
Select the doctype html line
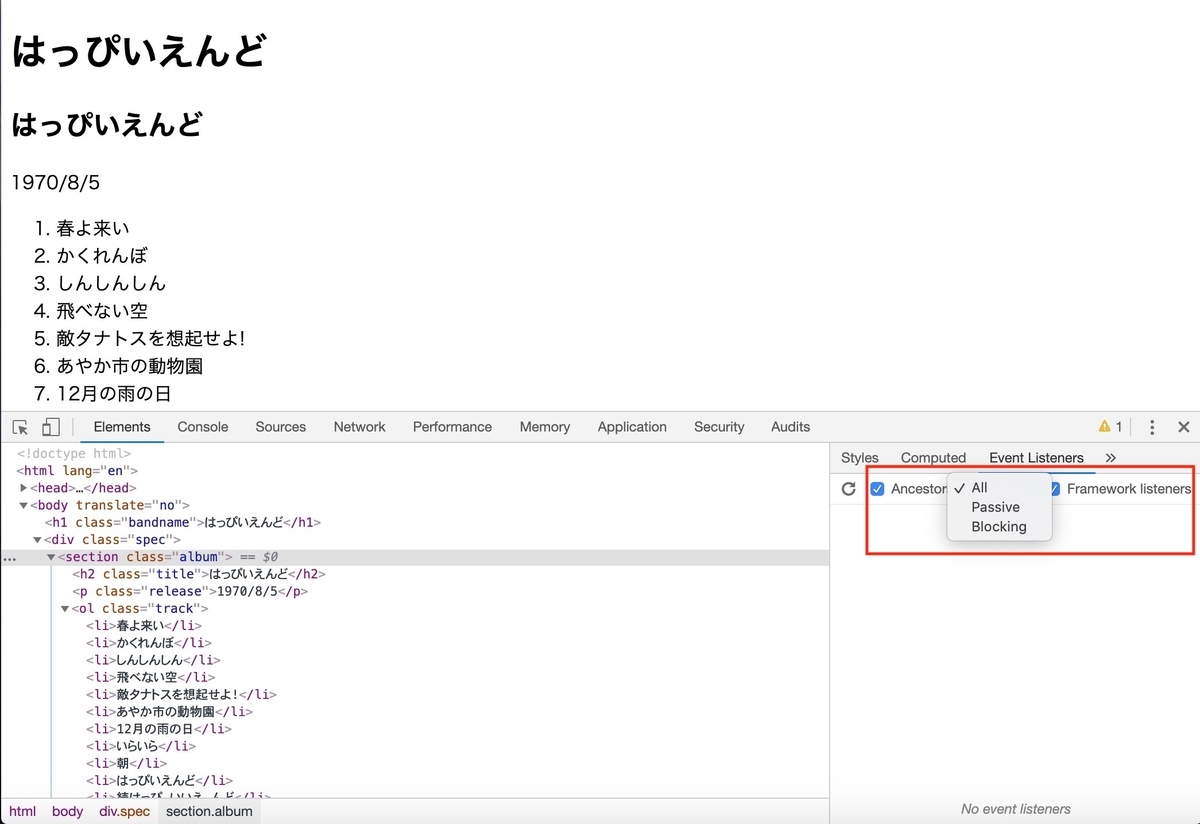[x=74, y=454]
